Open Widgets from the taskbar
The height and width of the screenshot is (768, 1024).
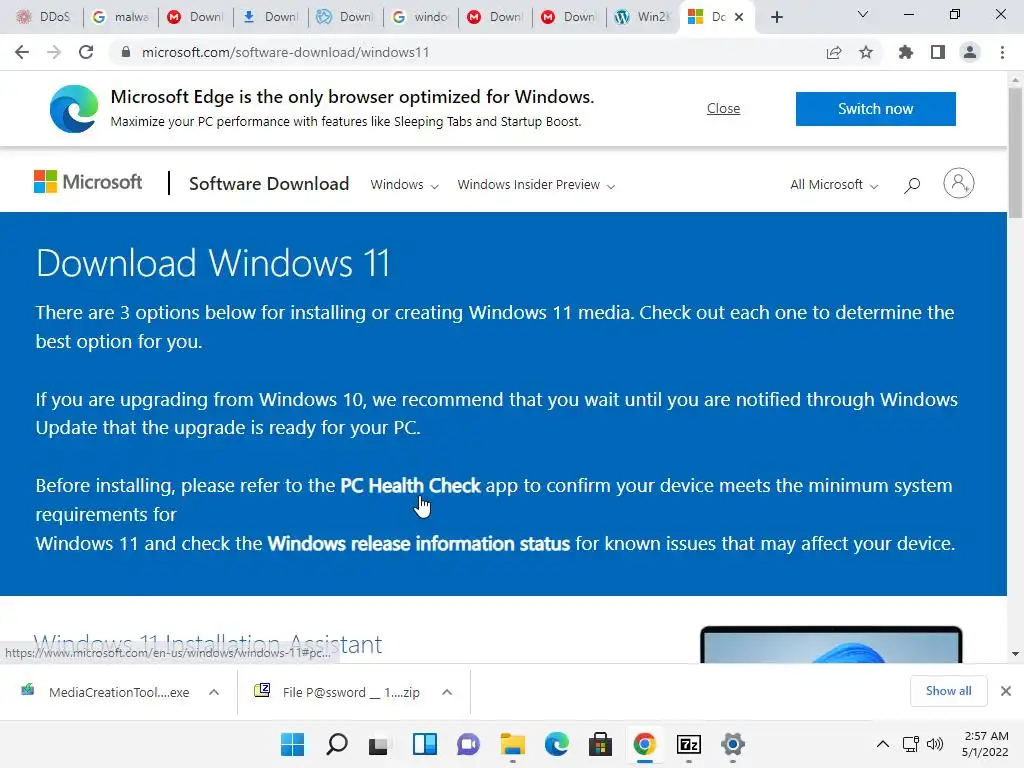click(x=424, y=744)
